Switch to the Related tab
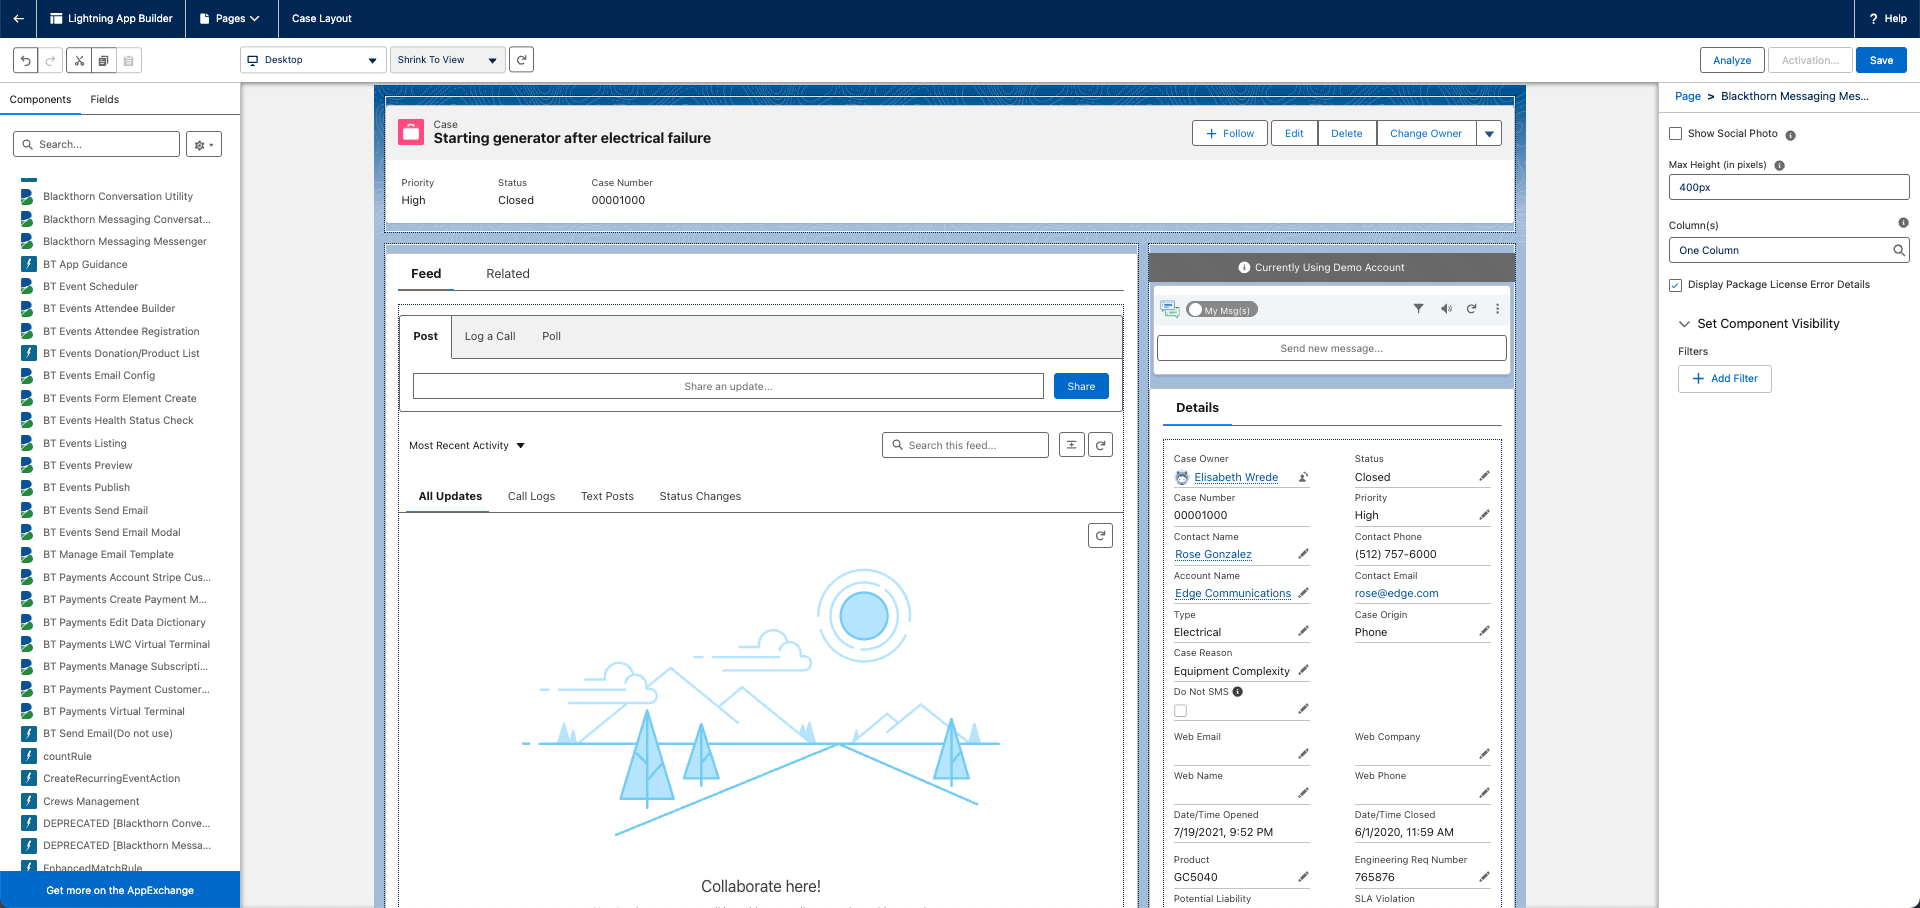This screenshot has height=908, width=1920. coord(508,274)
